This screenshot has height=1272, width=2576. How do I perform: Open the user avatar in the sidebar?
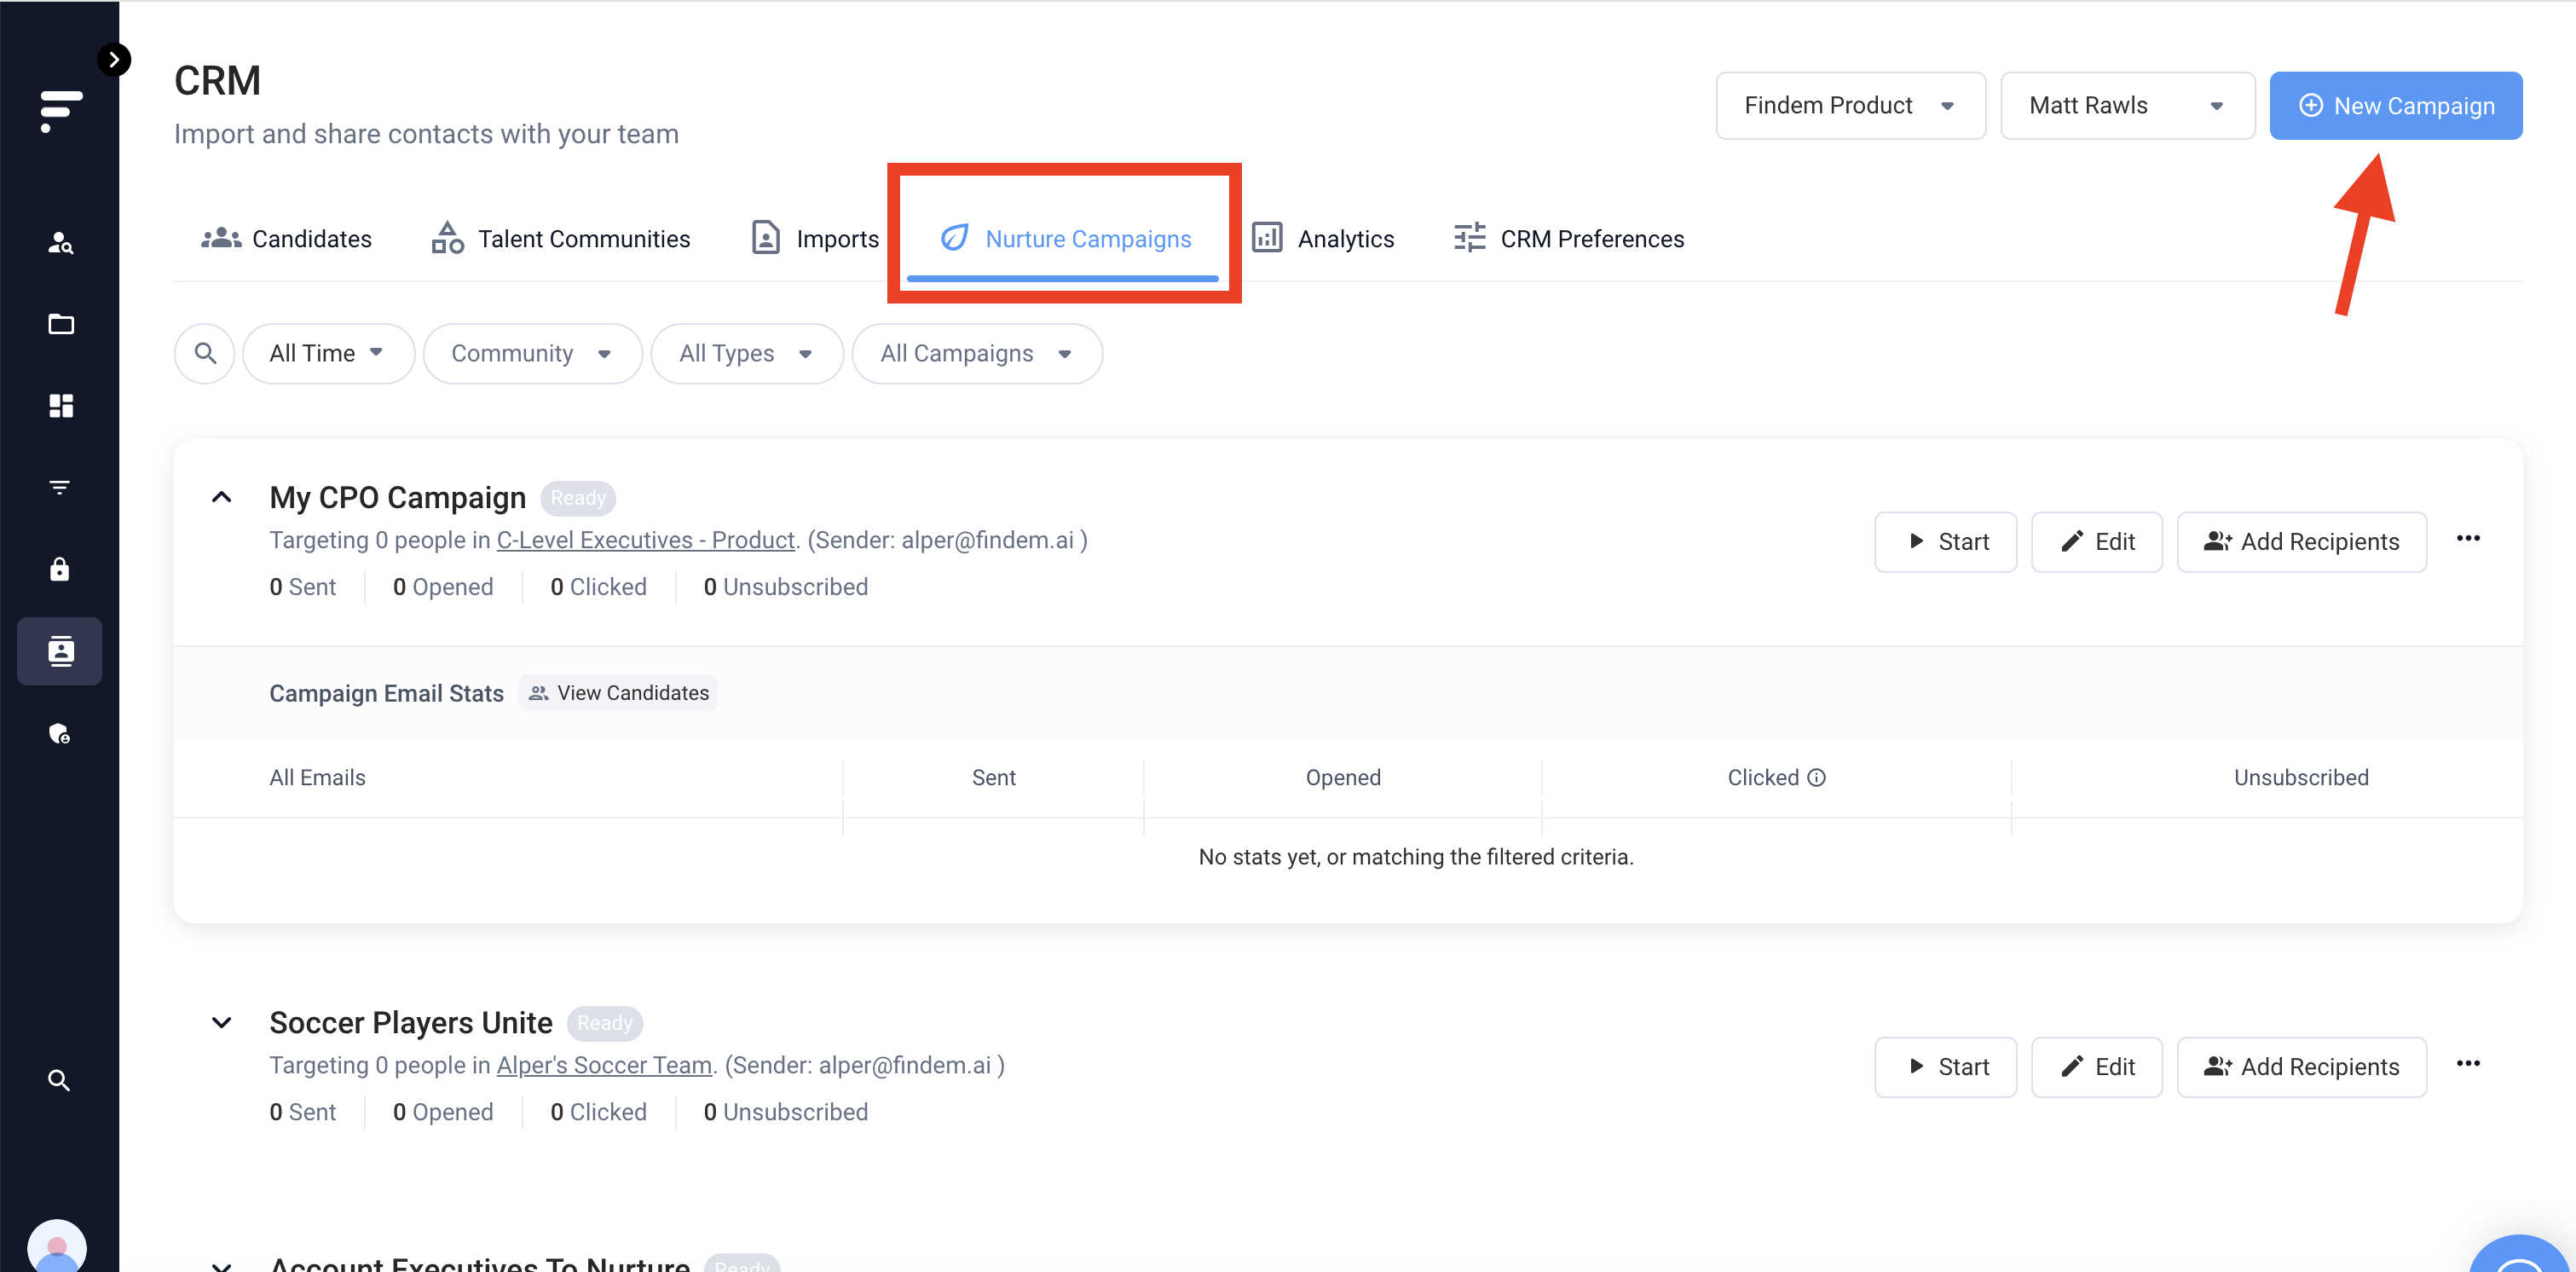click(x=57, y=1246)
